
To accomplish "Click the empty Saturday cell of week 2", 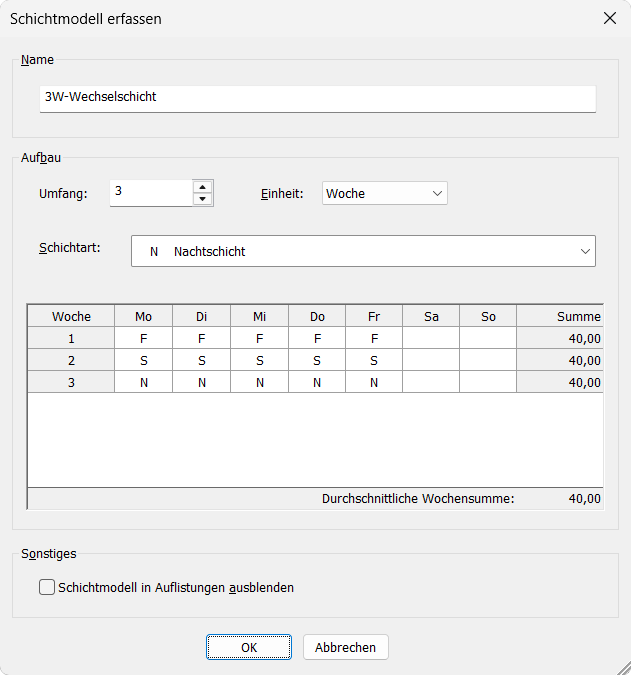I will pyautogui.click(x=431, y=360).
